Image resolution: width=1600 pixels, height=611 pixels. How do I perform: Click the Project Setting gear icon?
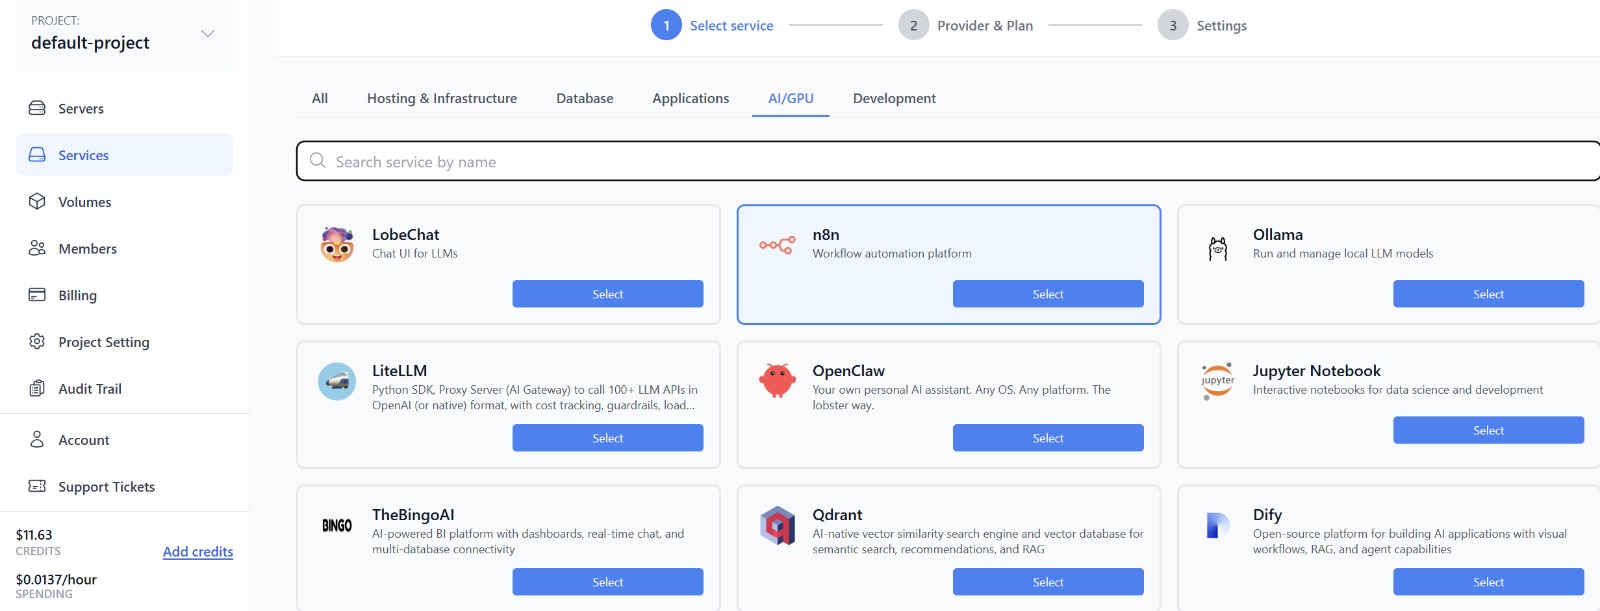tap(37, 341)
